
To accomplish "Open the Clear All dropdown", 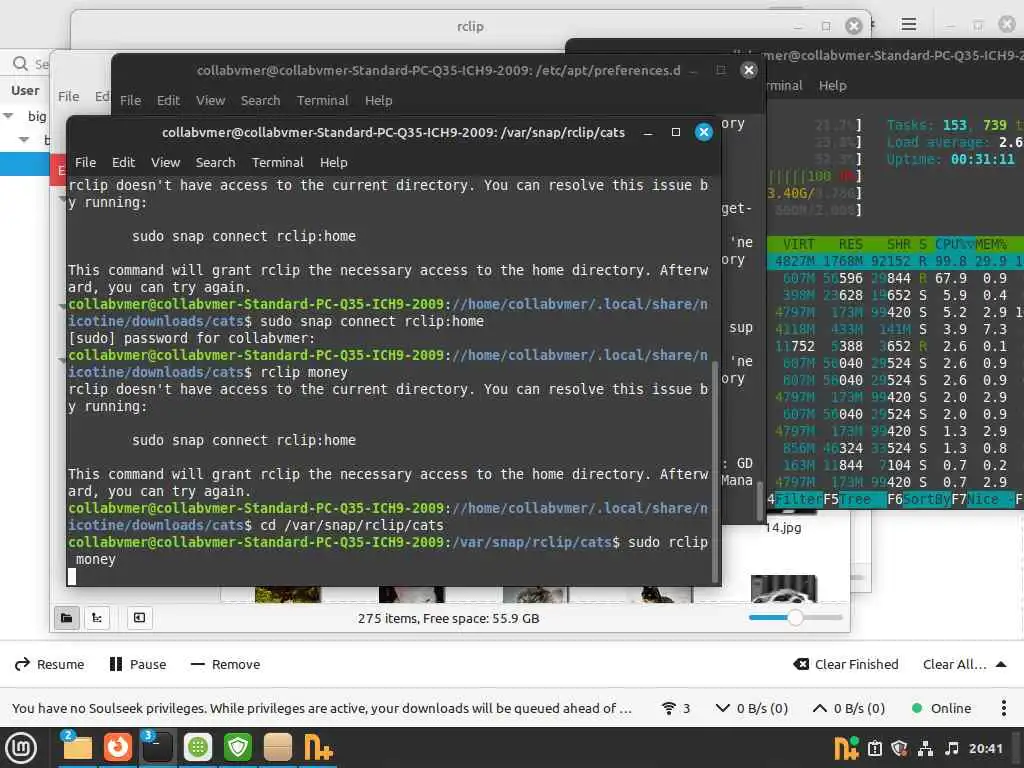I will 964,664.
